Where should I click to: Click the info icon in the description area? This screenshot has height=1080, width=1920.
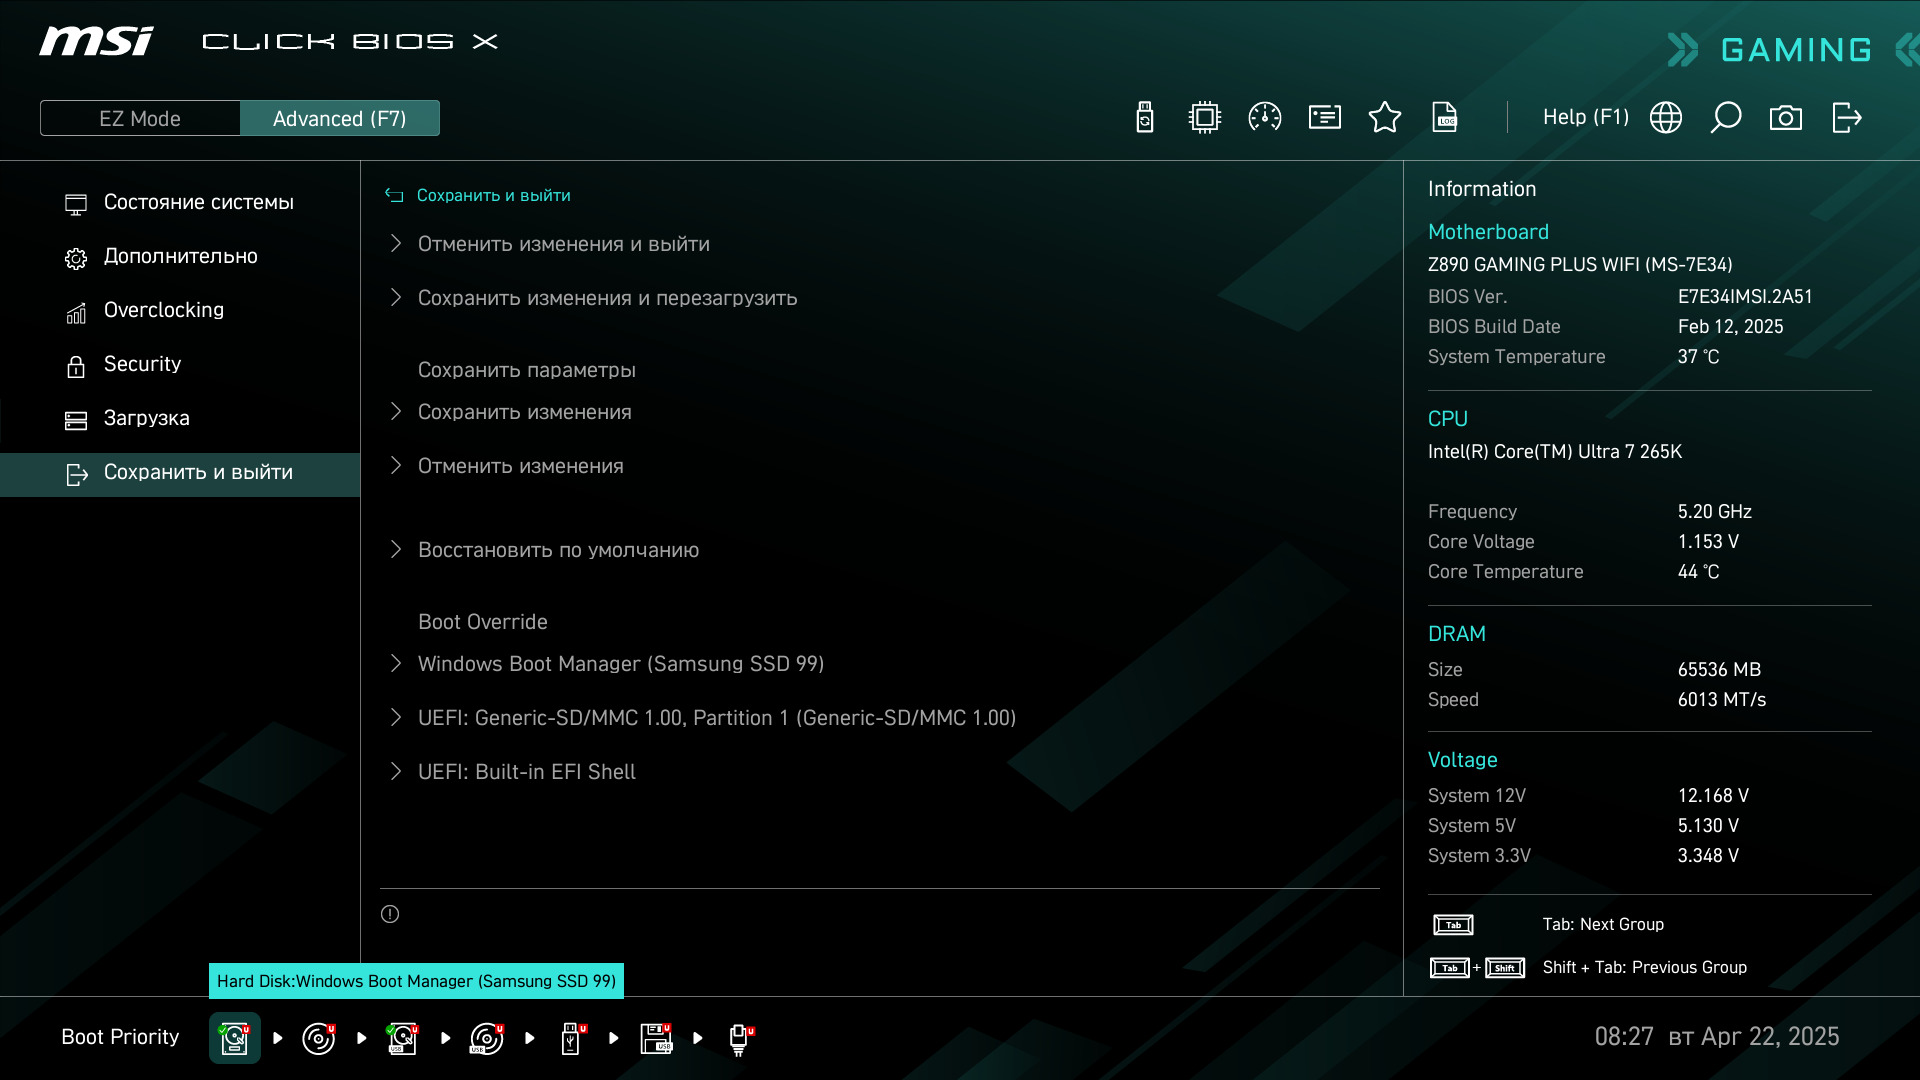tap(390, 914)
